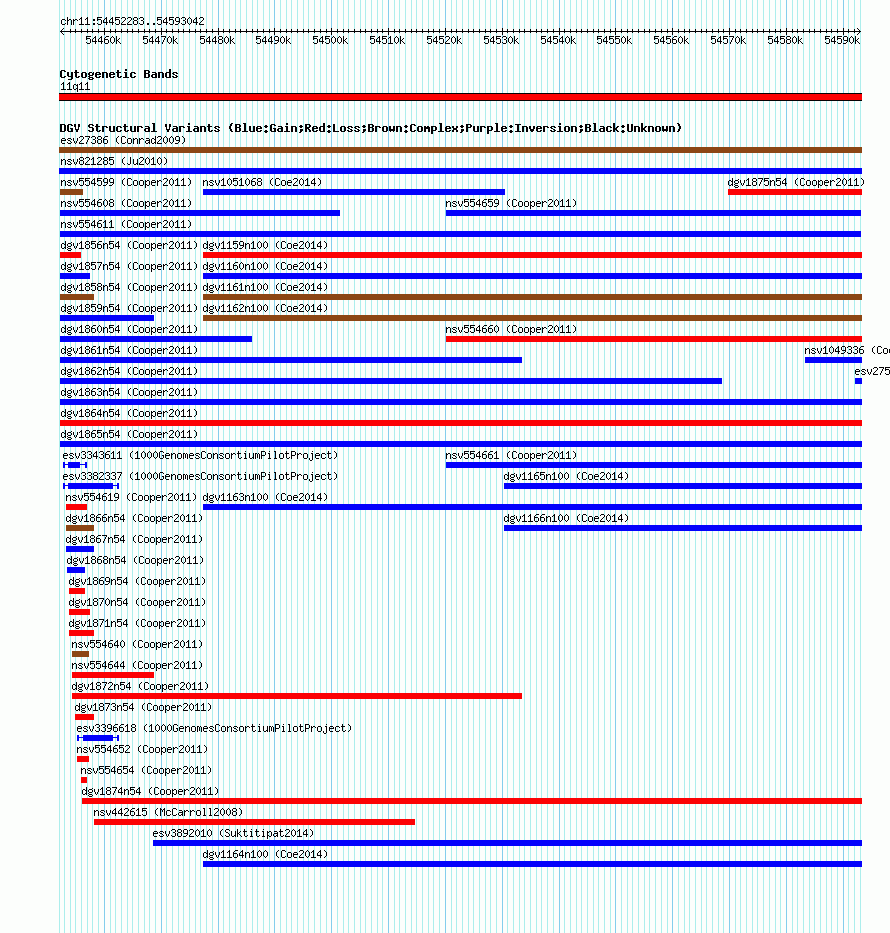Click the nsv554619 (Cooper2011) label
This screenshot has height=933, width=890.
pos(131,497)
